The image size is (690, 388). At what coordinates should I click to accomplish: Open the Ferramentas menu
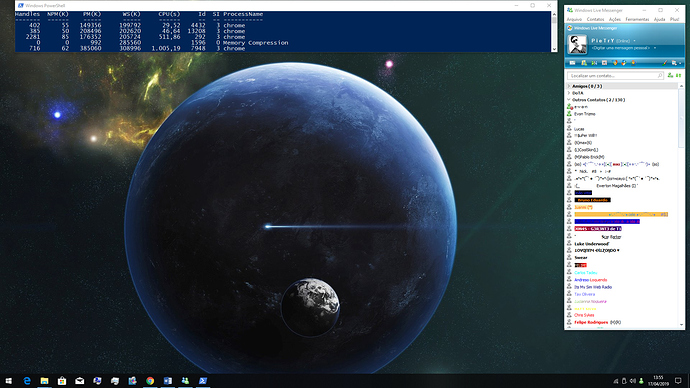coord(637,19)
